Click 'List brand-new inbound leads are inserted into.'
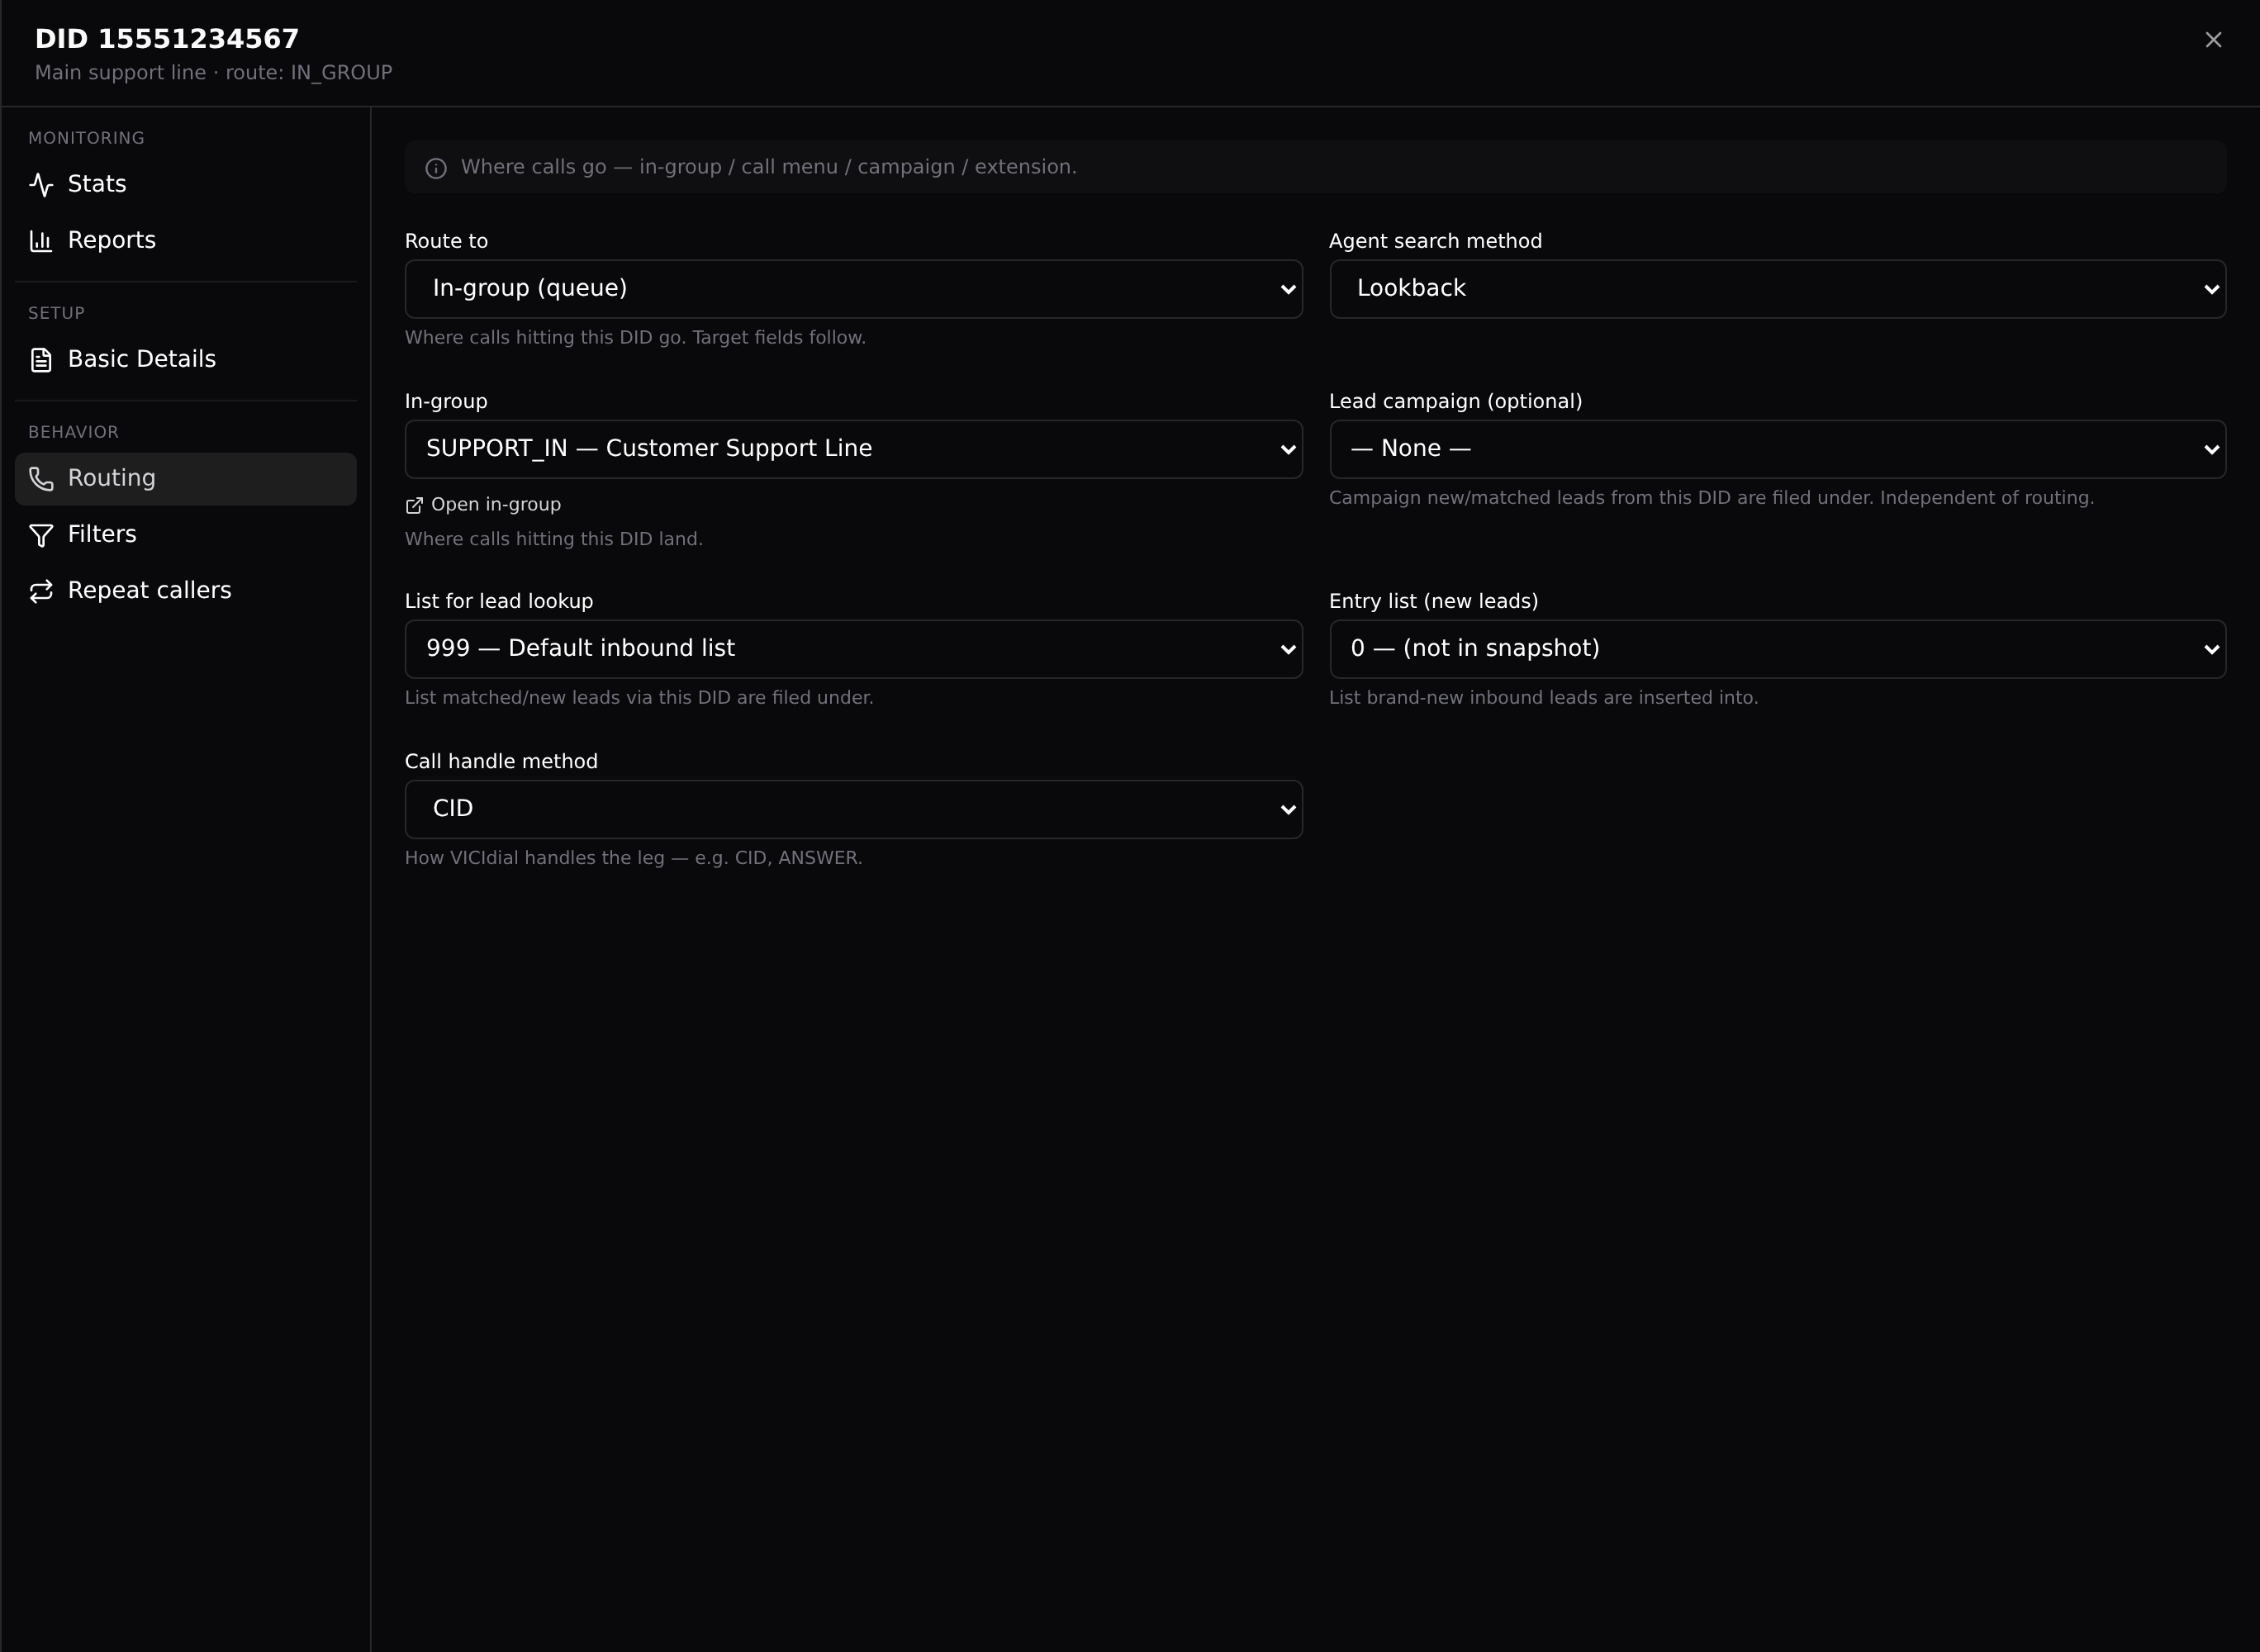This screenshot has height=1652, width=2260. click(x=1543, y=698)
